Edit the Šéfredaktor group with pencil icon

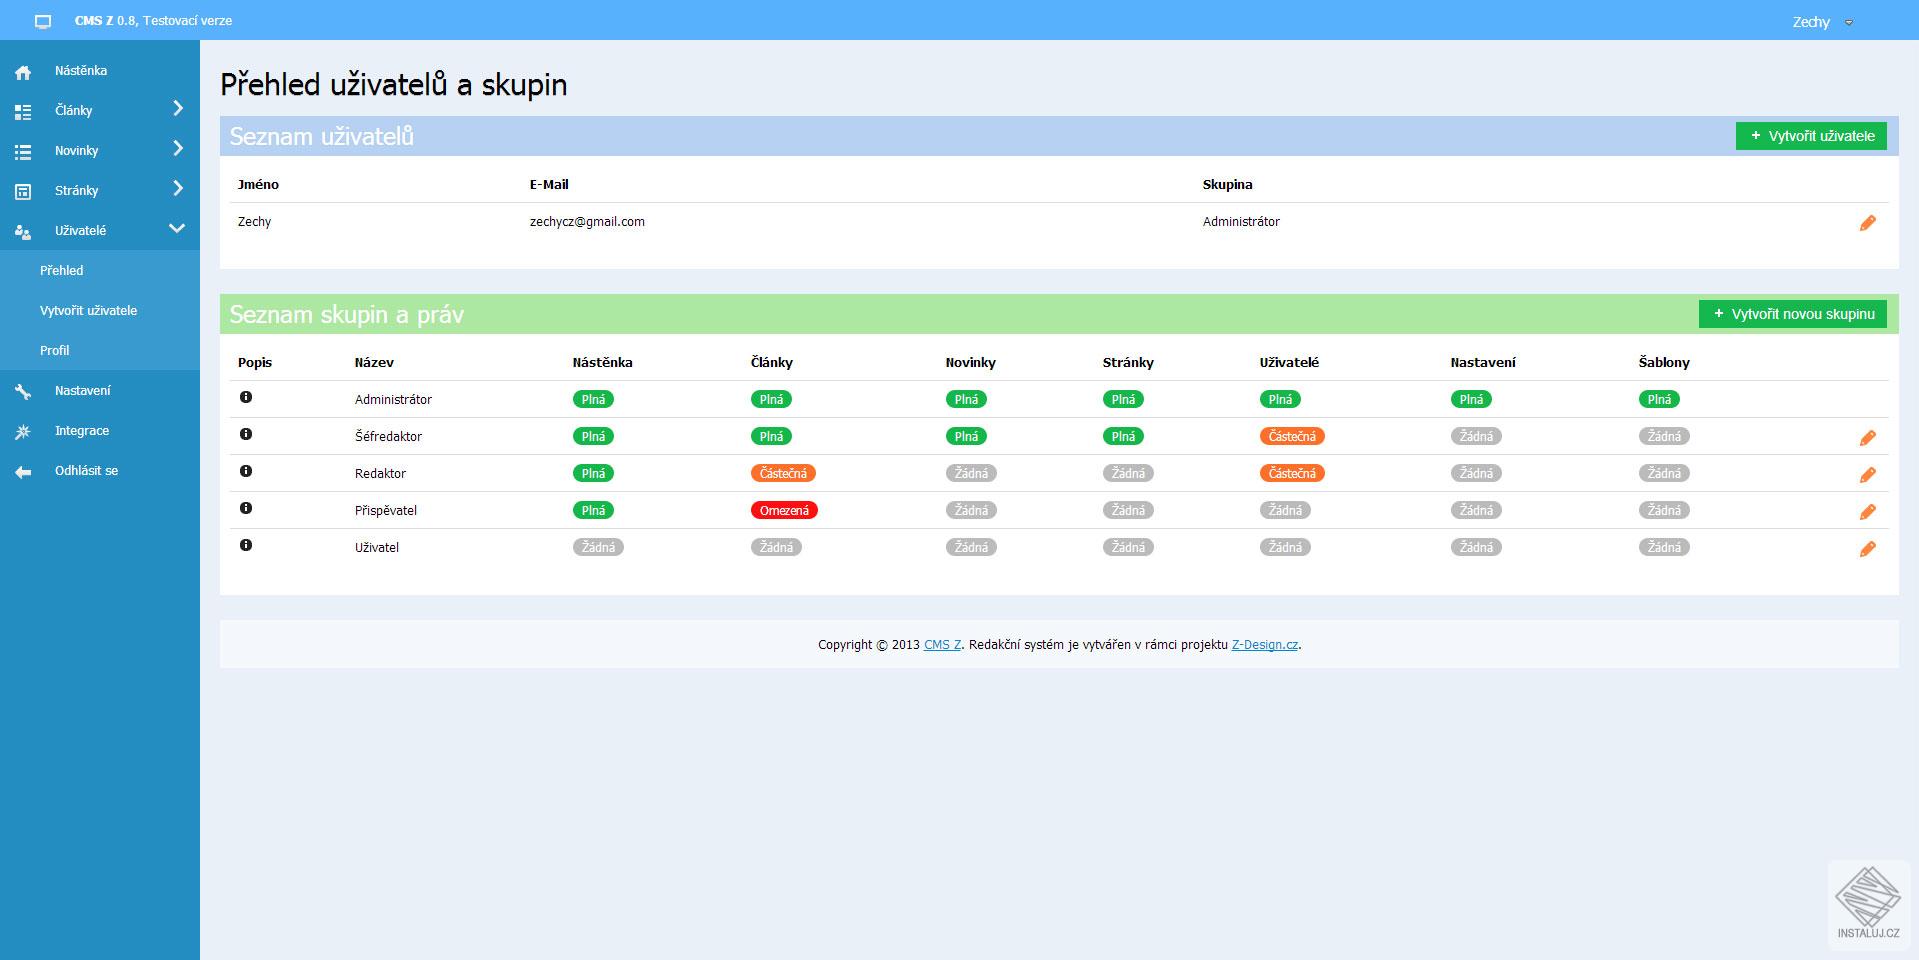pyautogui.click(x=1867, y=438)
